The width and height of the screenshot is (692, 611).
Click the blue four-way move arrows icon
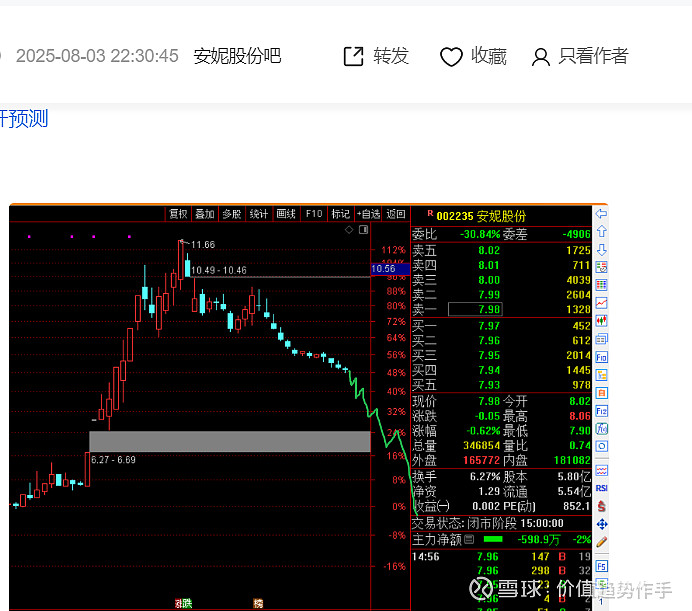click(601, 524)
